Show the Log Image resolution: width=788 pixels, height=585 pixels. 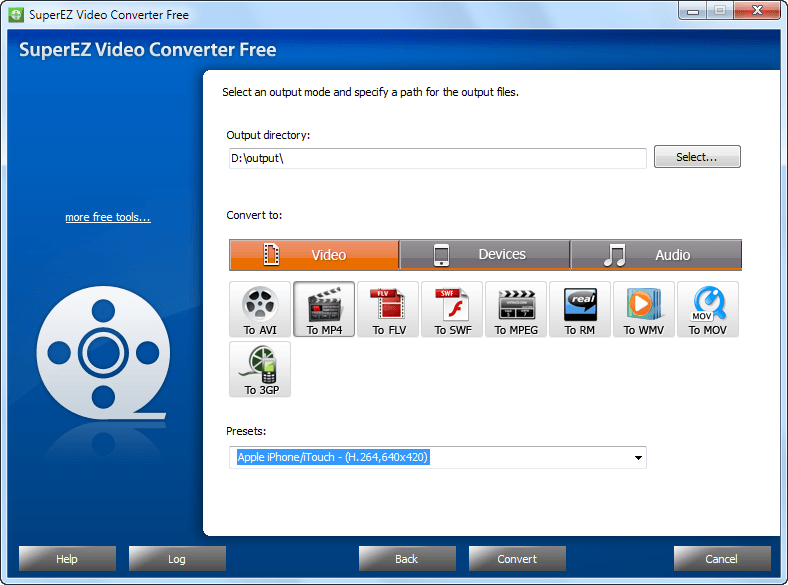[177, 559]
